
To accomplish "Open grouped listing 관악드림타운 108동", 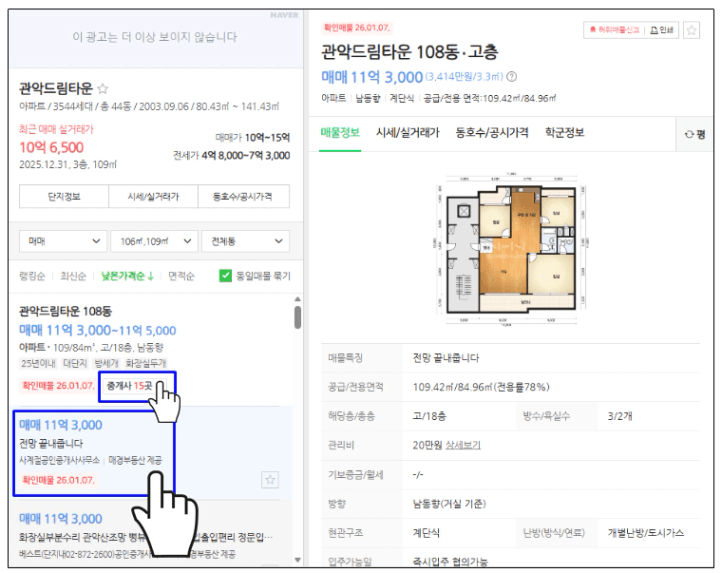I will (x=65, y=311).
